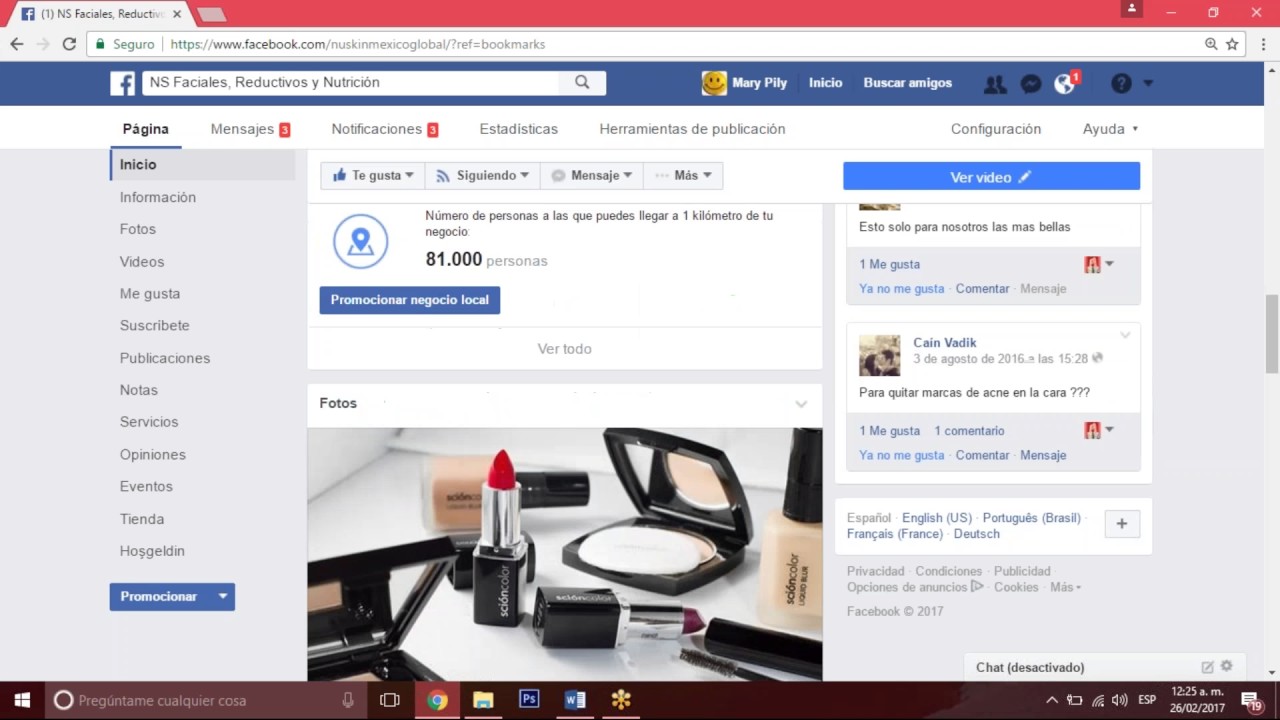This screenshot has width=1280, height=720.
Task: Collapse the Fotos section chevron
Action: tap(801, 404)
